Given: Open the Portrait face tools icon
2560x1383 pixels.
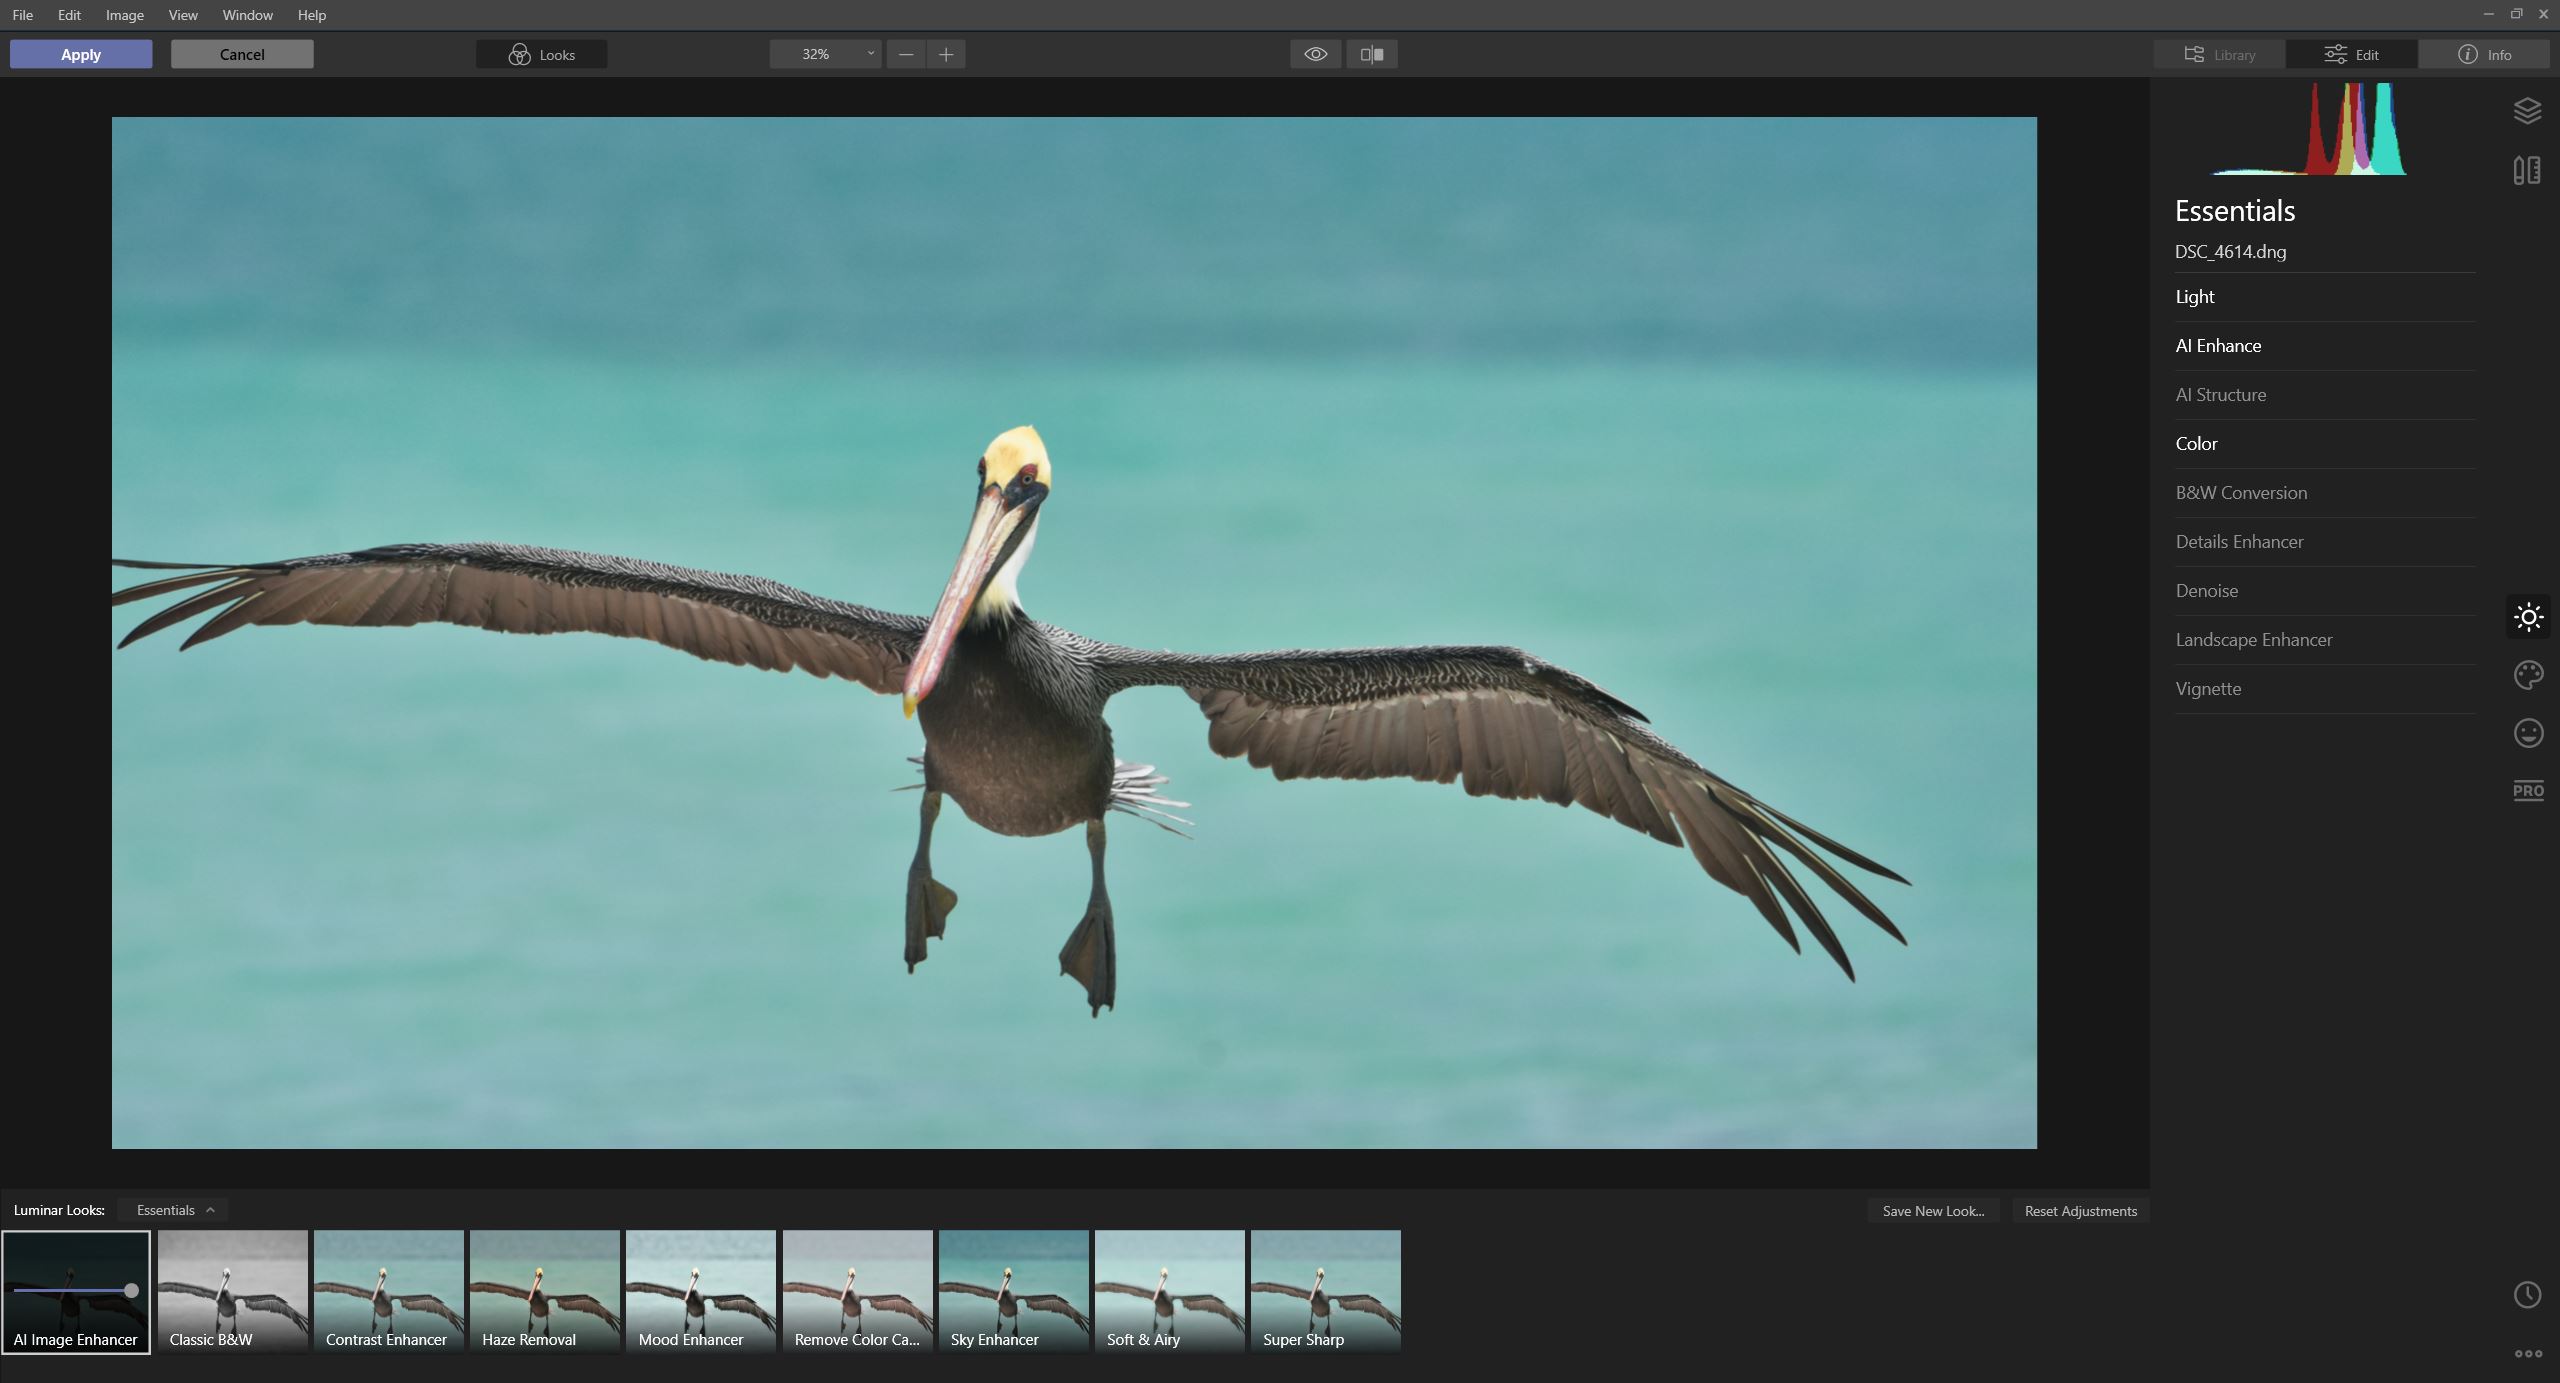Looking at the screenshot, I should (x=2528, y=733).
